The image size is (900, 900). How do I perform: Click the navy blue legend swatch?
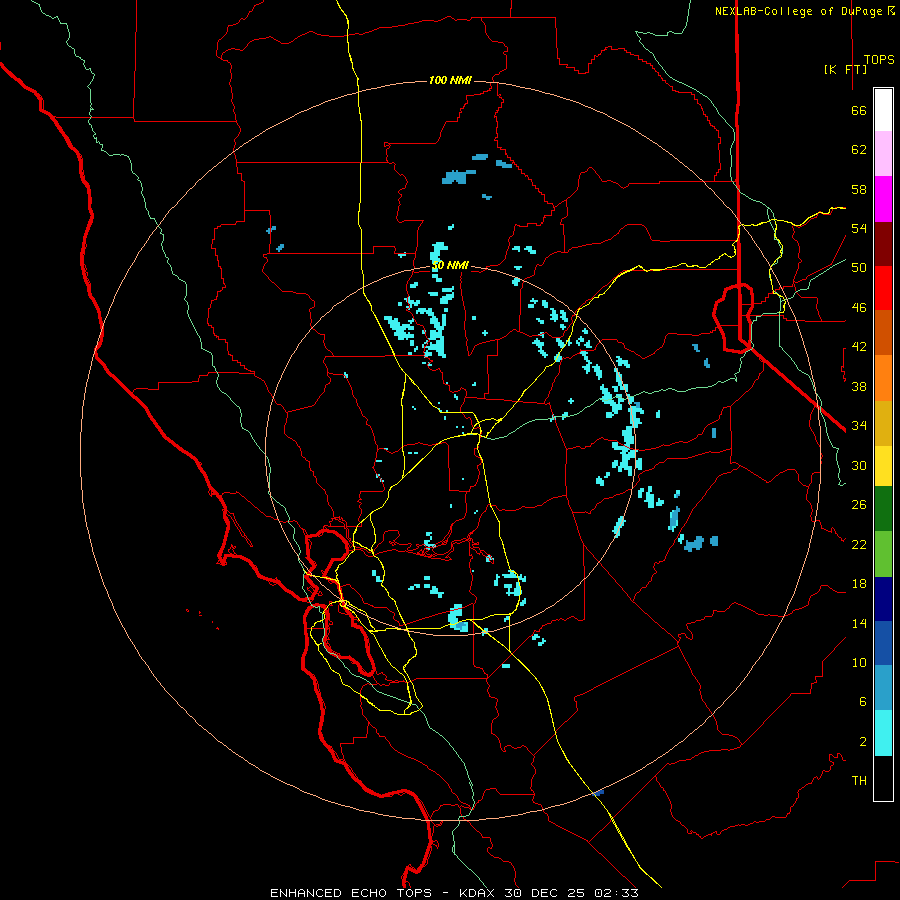coord(883,599)
